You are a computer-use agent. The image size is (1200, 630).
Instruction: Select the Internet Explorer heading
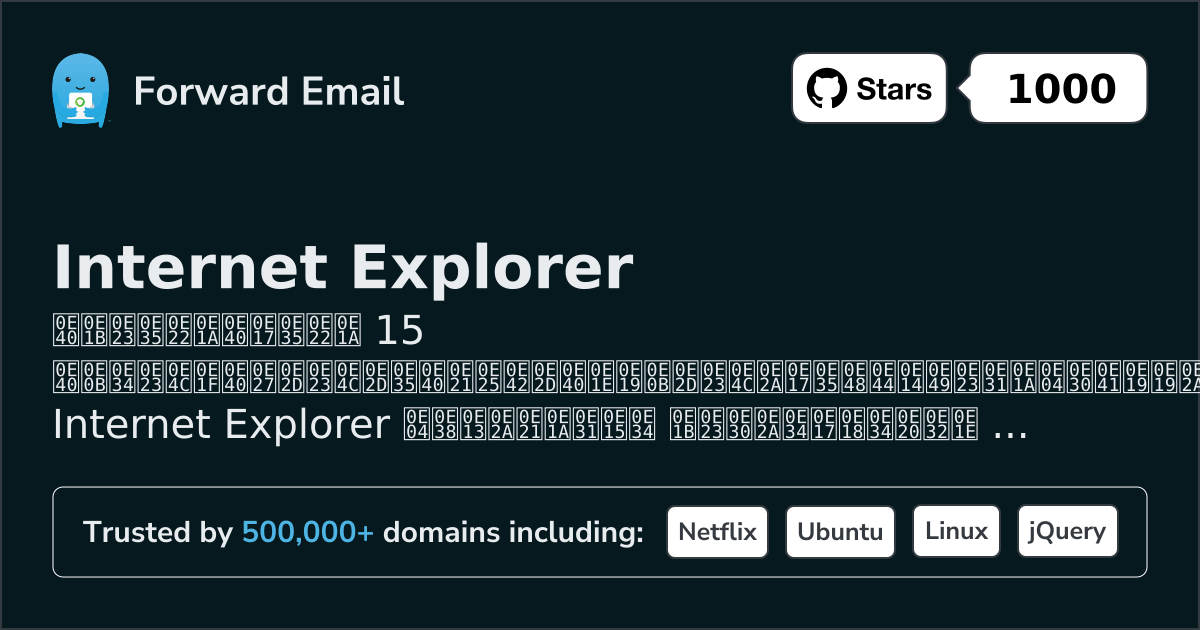click(x=344, y=267)
